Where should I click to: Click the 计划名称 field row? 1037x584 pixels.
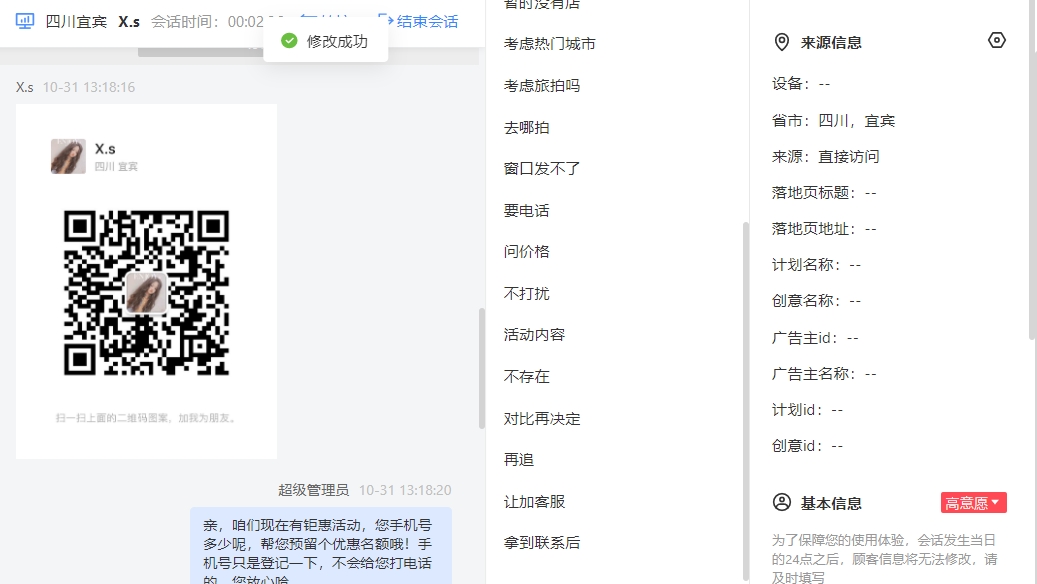[816, 265]
